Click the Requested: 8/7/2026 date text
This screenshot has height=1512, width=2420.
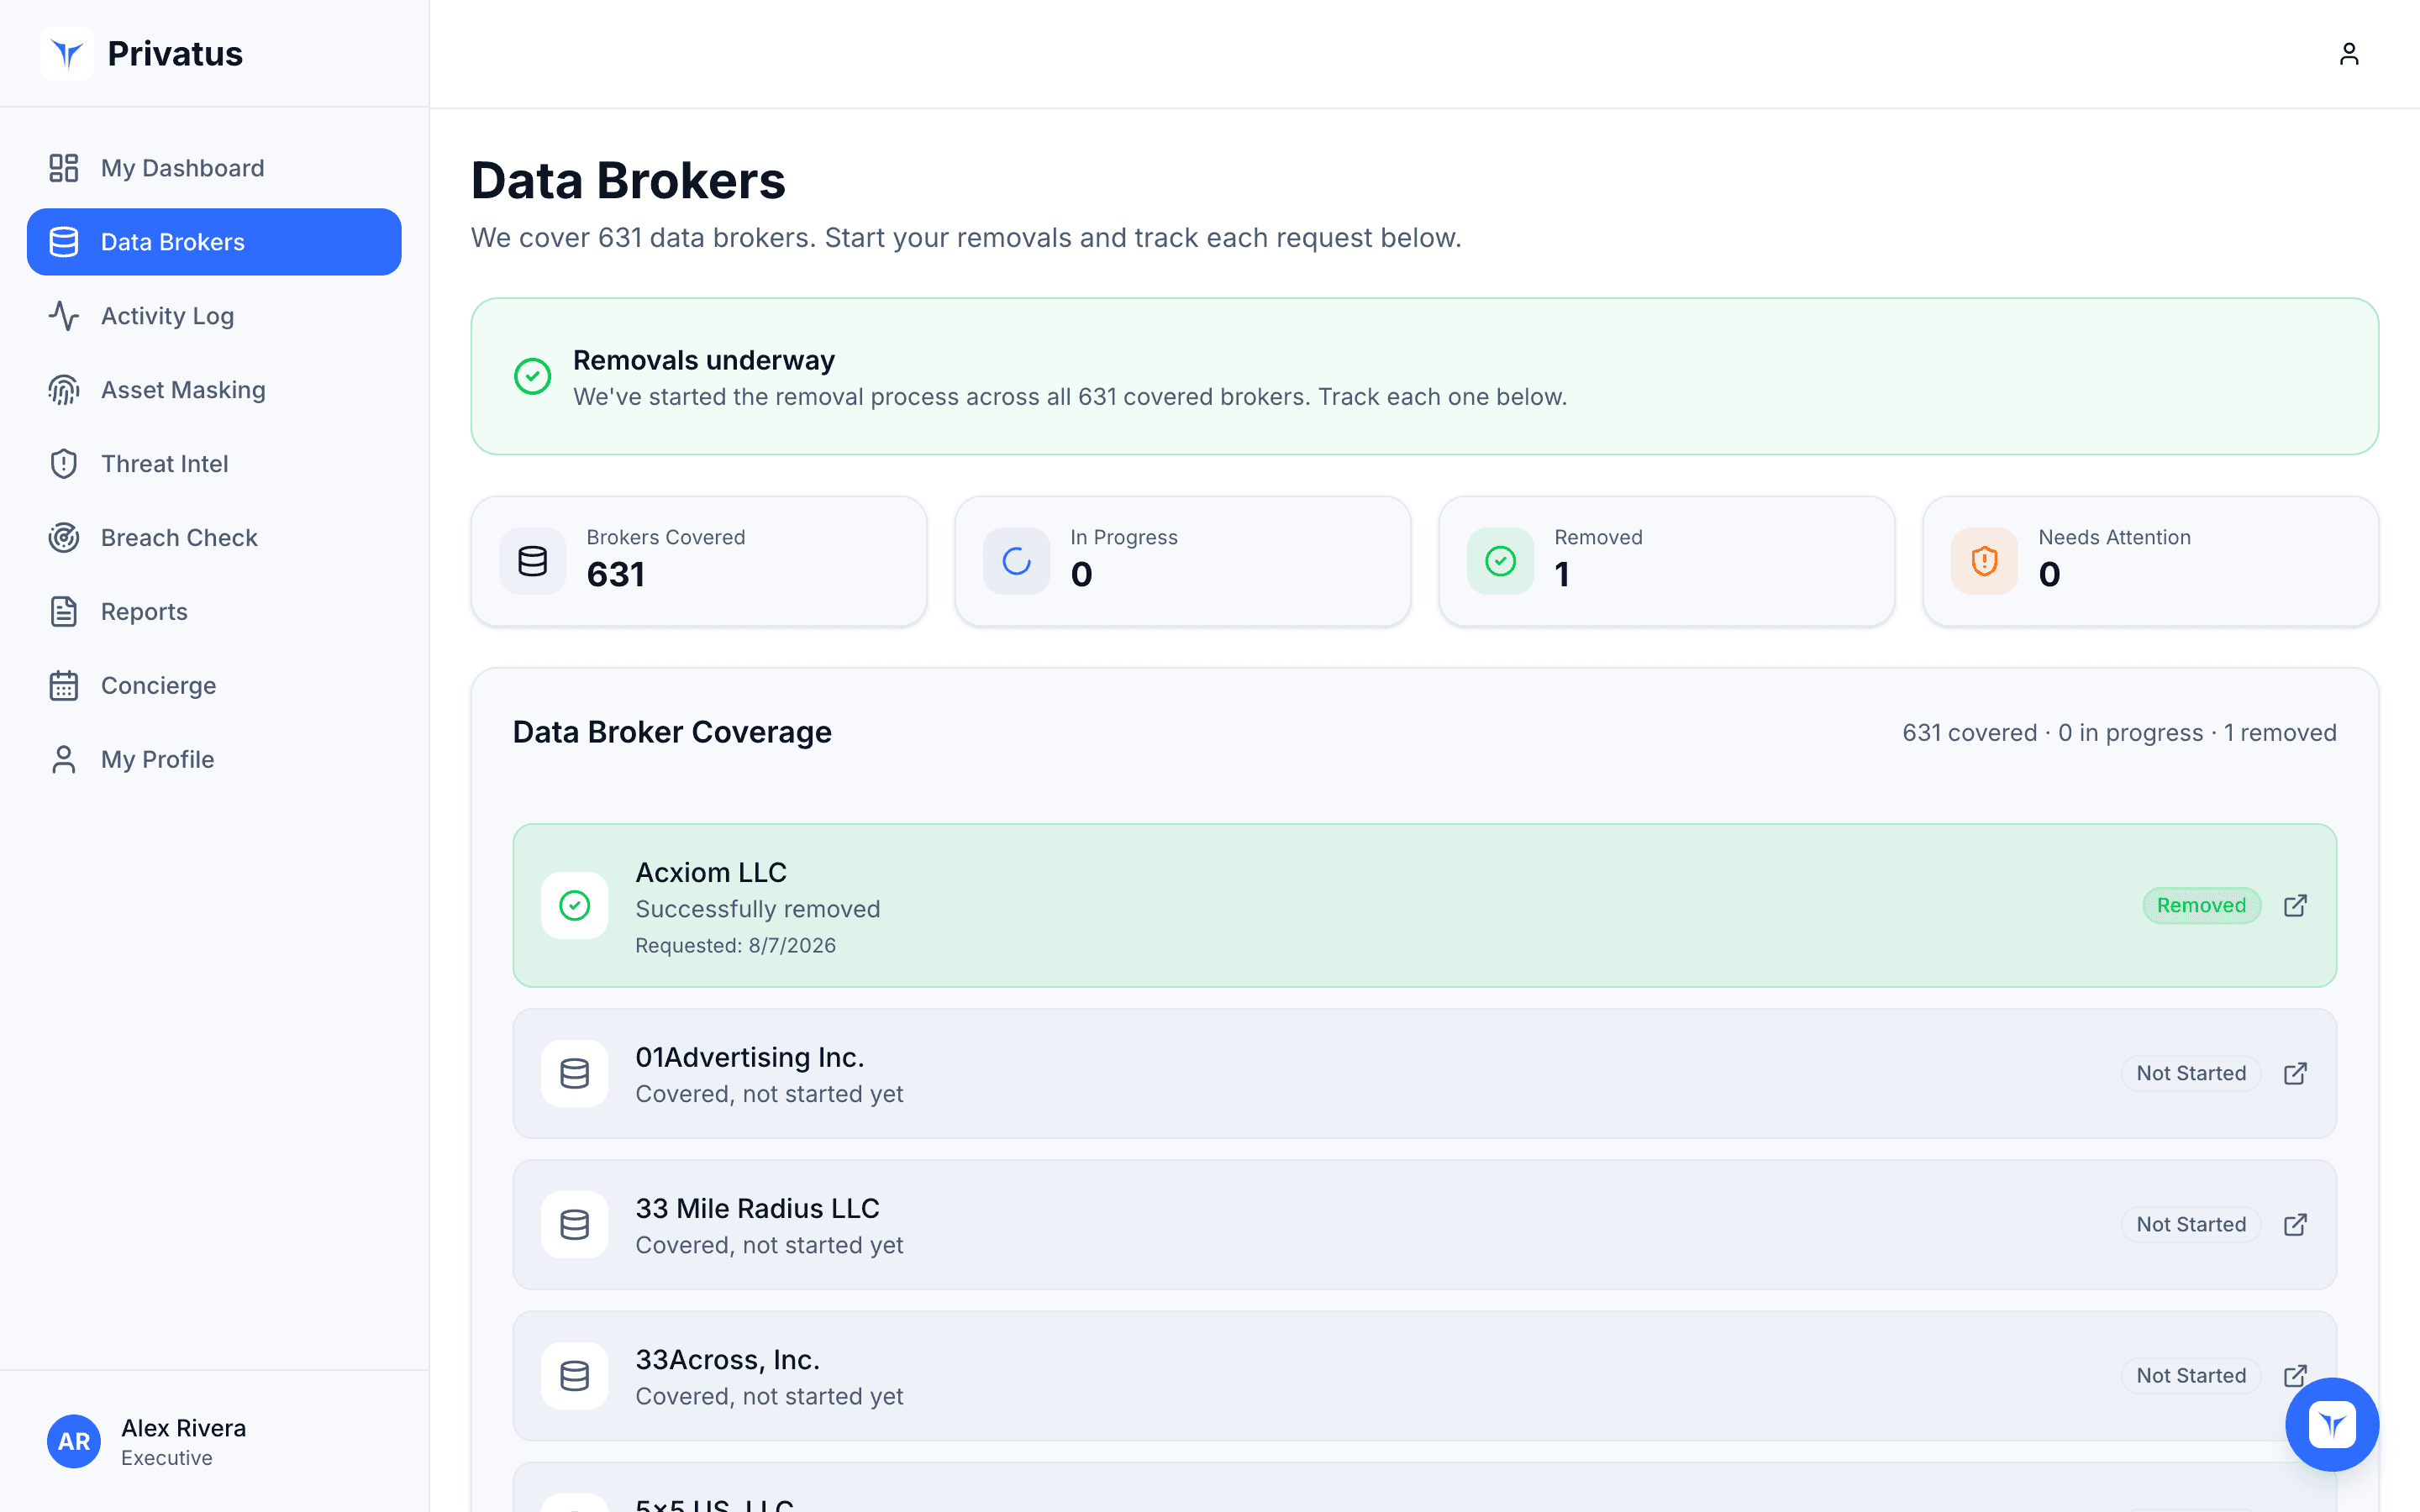[736, 946]
